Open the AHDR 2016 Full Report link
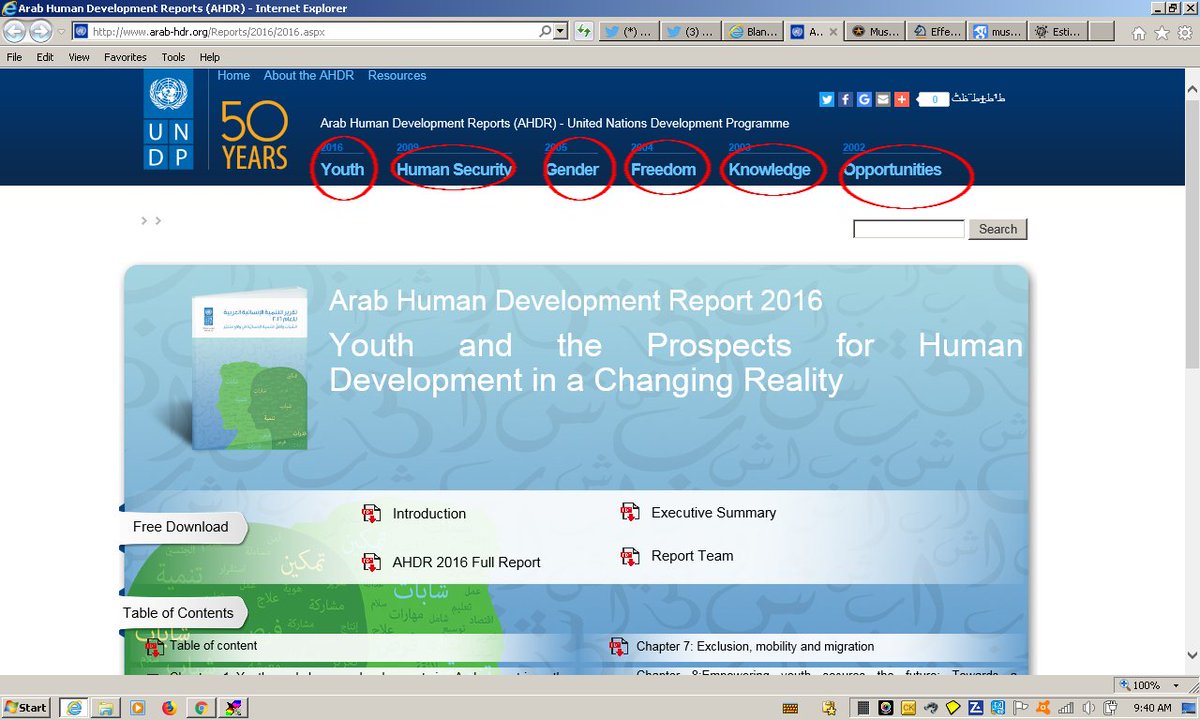The height and width of the screenshot is (720, 1200). [x=466, y=562]
